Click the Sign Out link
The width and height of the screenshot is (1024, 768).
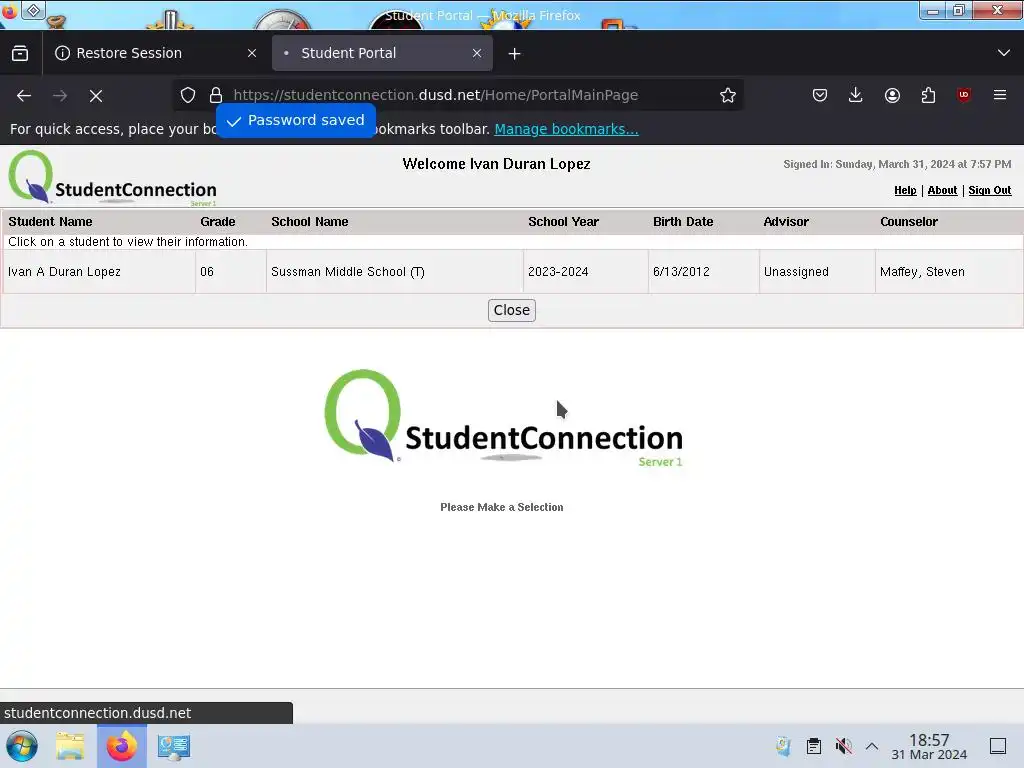coord(989,190)
